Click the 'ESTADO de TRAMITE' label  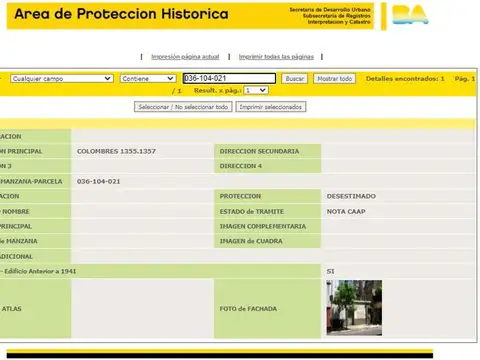[252, 211]
